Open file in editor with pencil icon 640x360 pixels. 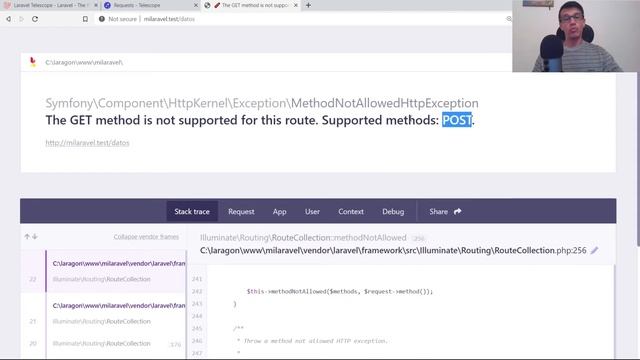594,250
